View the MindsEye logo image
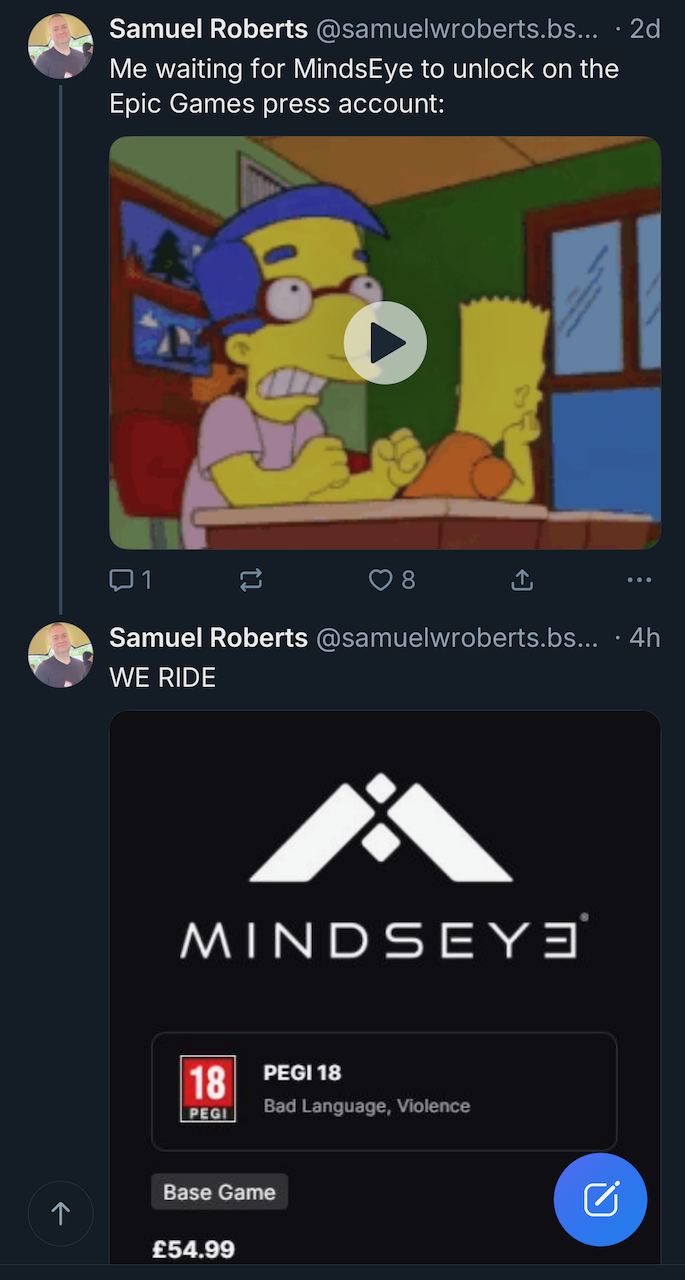This screenshot has width=685, height=1280. [385, 866]
